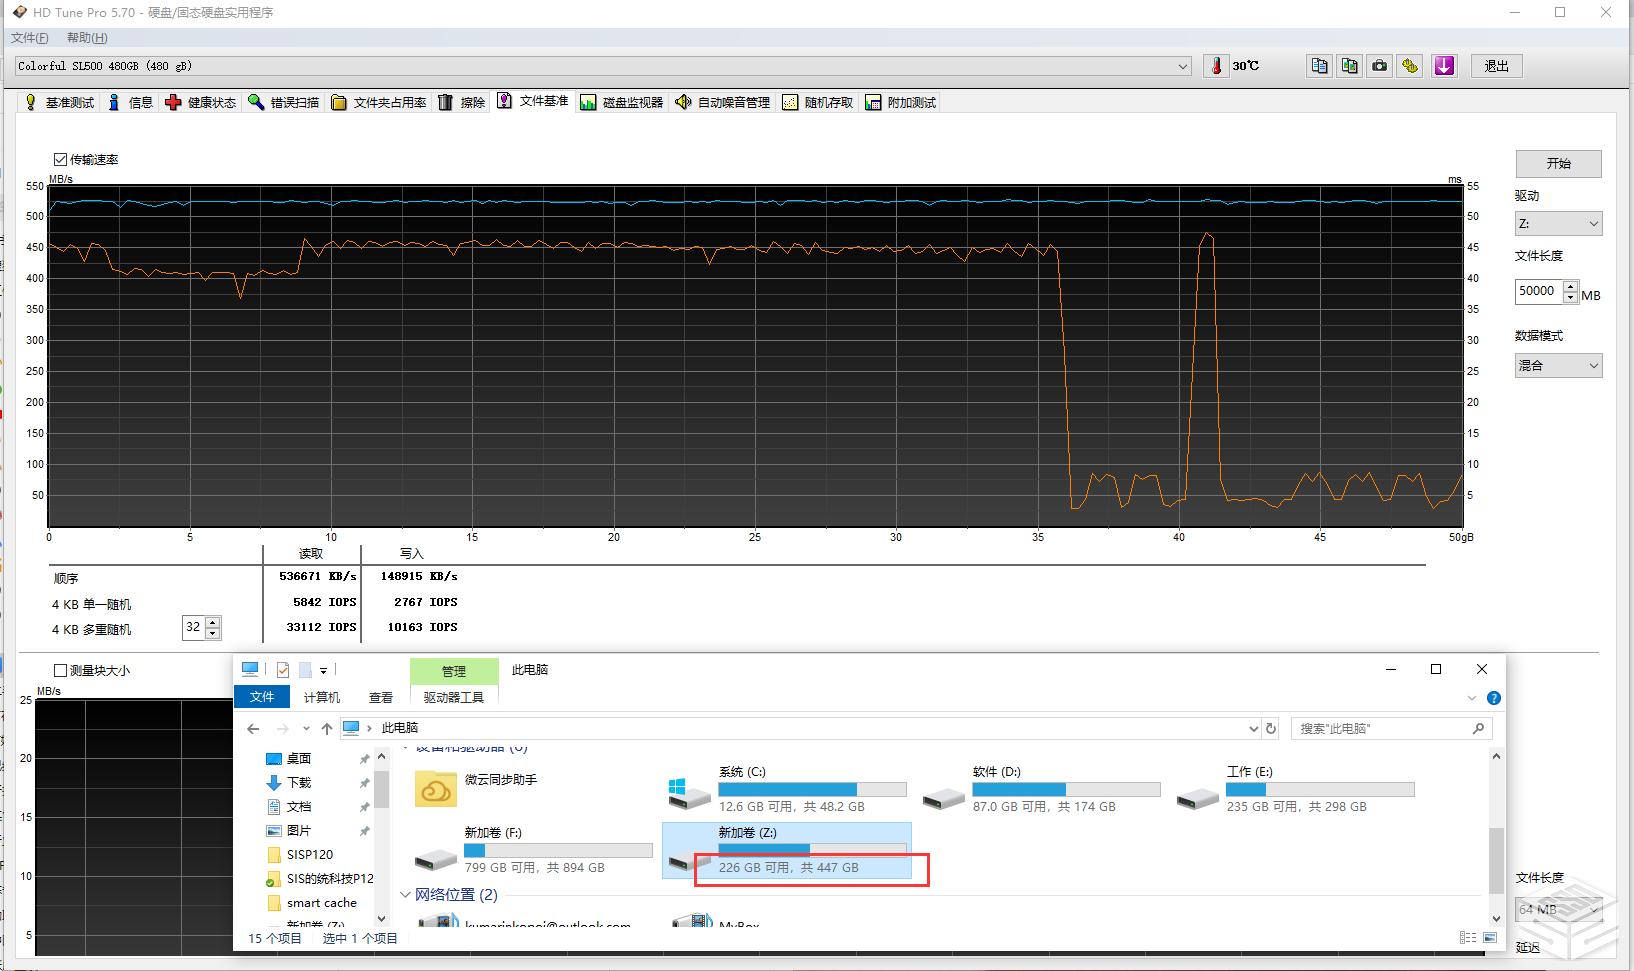The height and width of the screenshot is (971, 1634).
Task: Refresh the Explorer address bar location
Action: tap(1271, 729)
